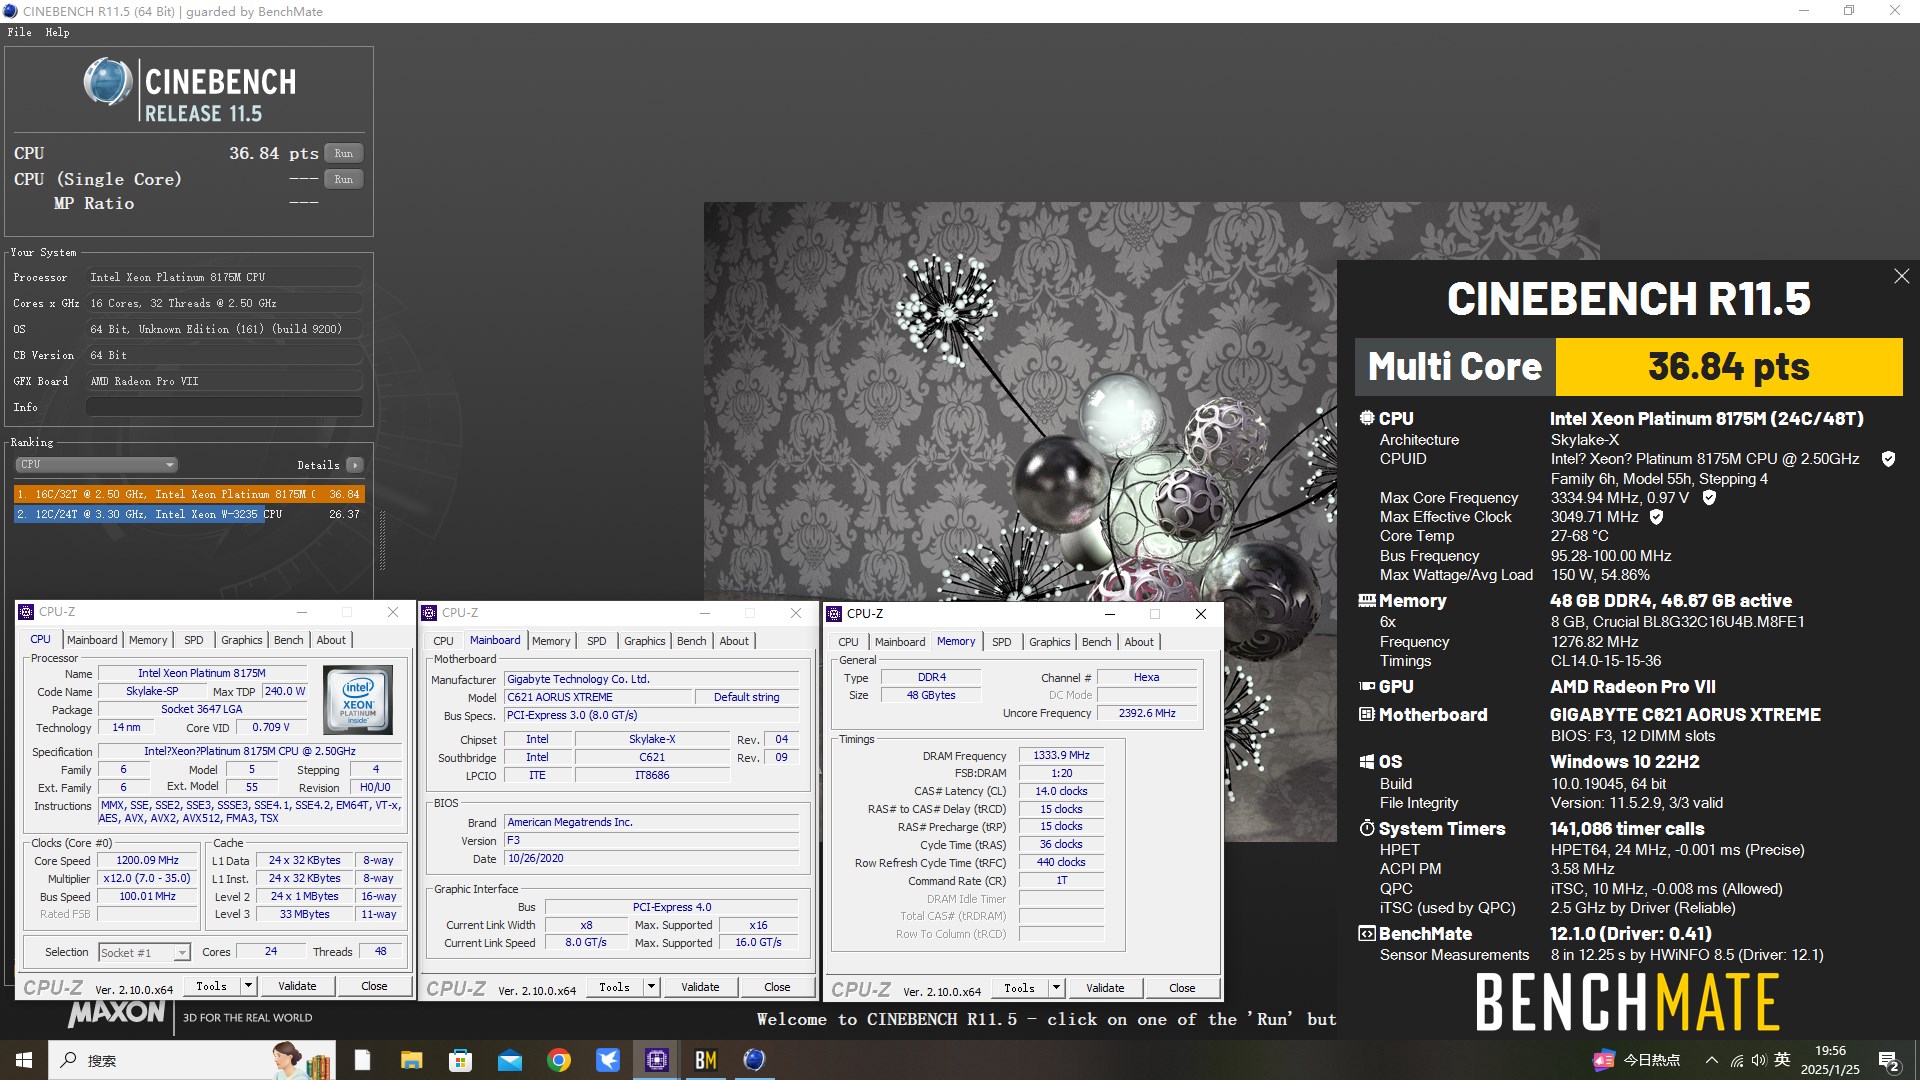Viewport: 1920px width, 1080px height.
Task: Open File Explorer from taskbar
Action: pos(411,1060)
